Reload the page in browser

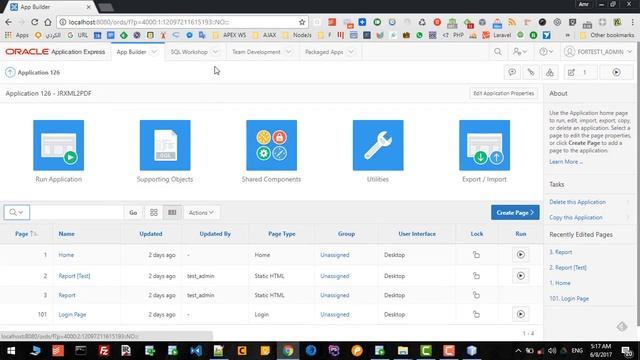(35, 22)
